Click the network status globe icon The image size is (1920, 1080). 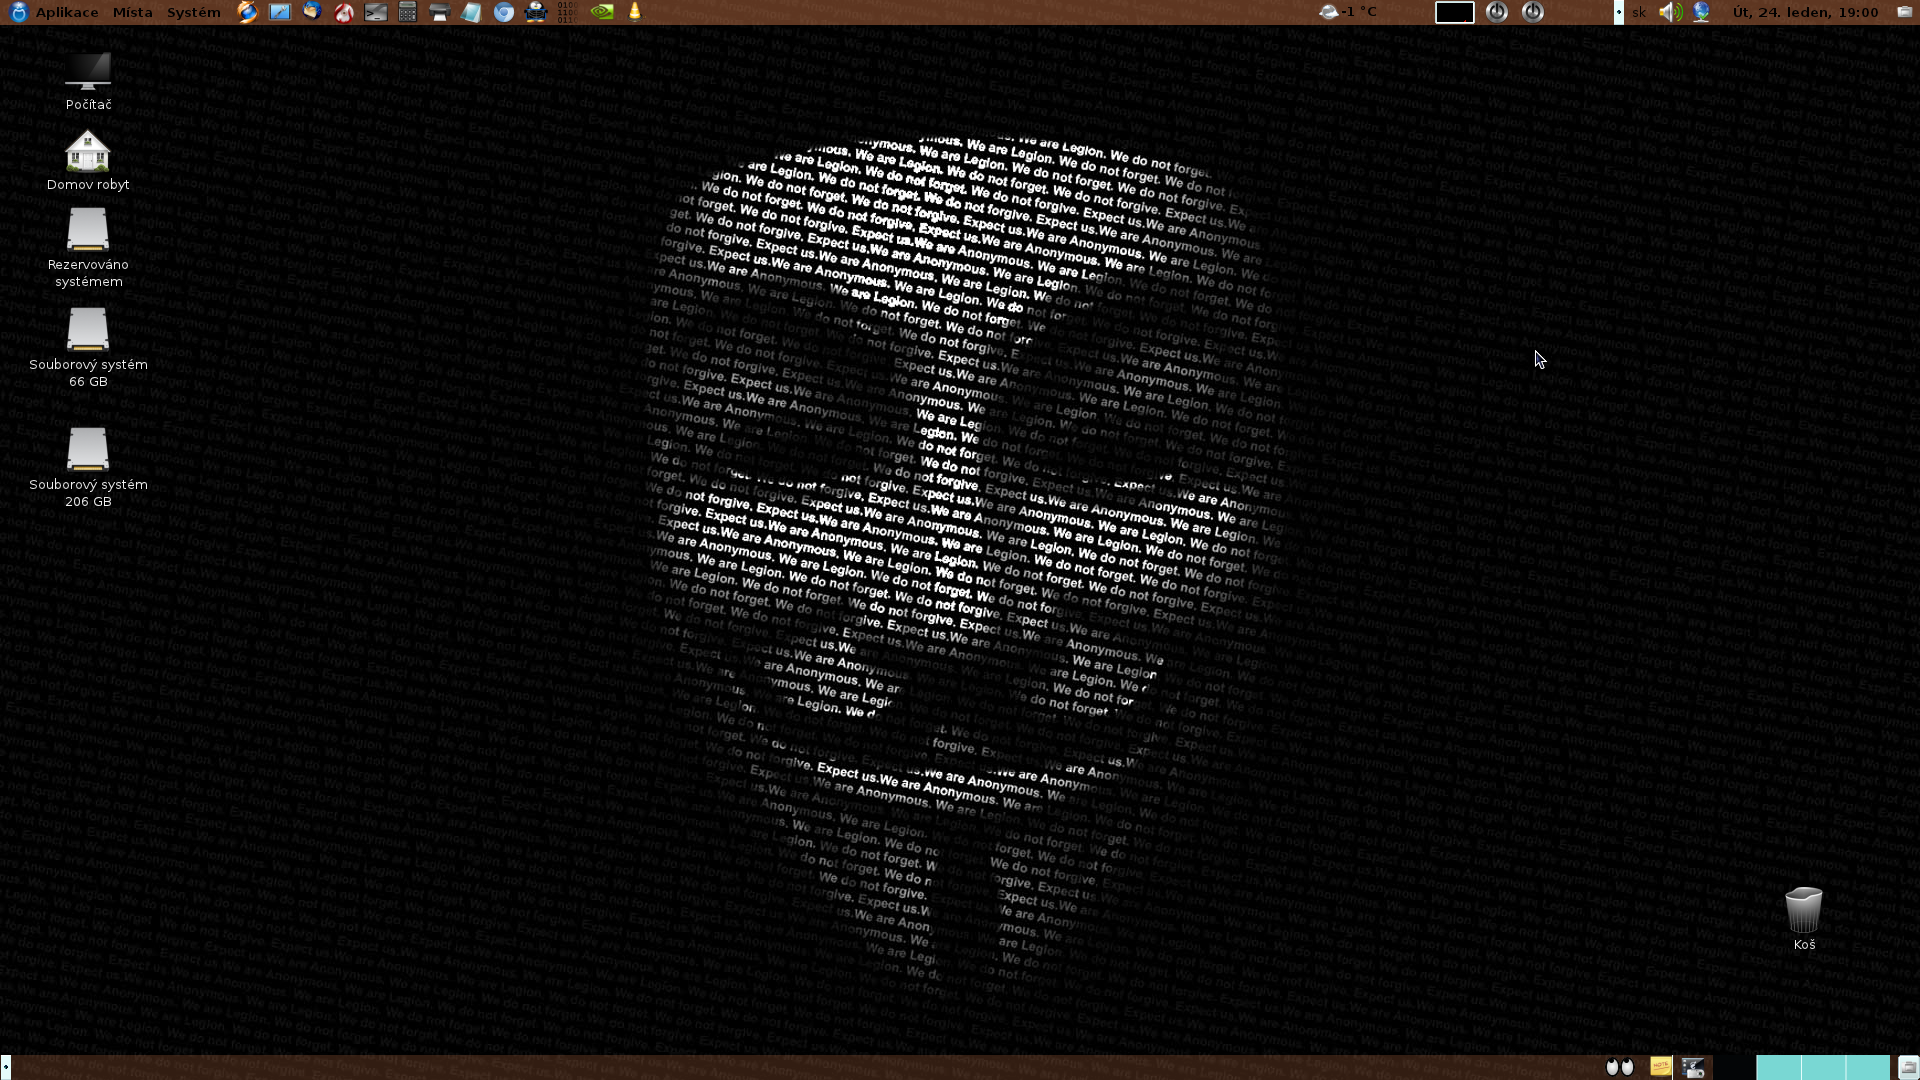click(x=1701, y=12)
